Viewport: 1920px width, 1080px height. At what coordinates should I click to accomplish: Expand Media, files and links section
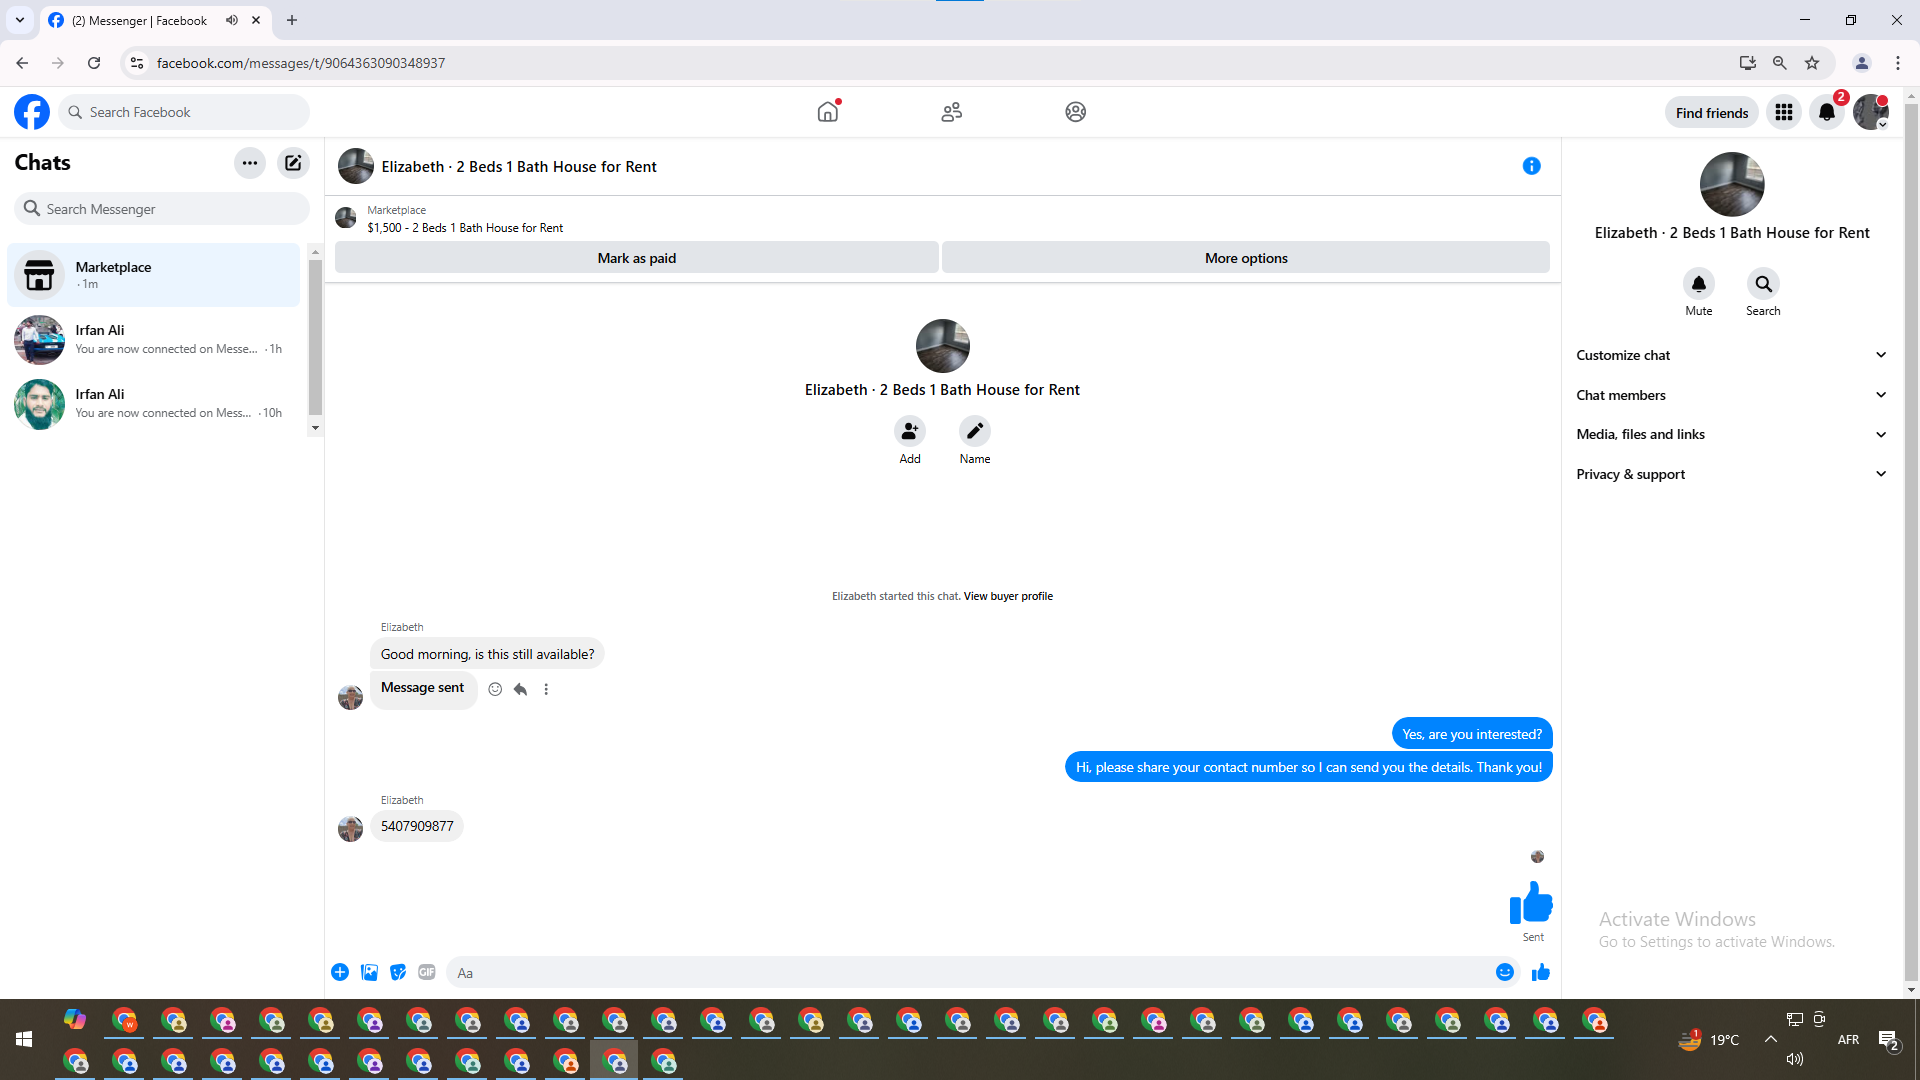[x=1731, y=434]
